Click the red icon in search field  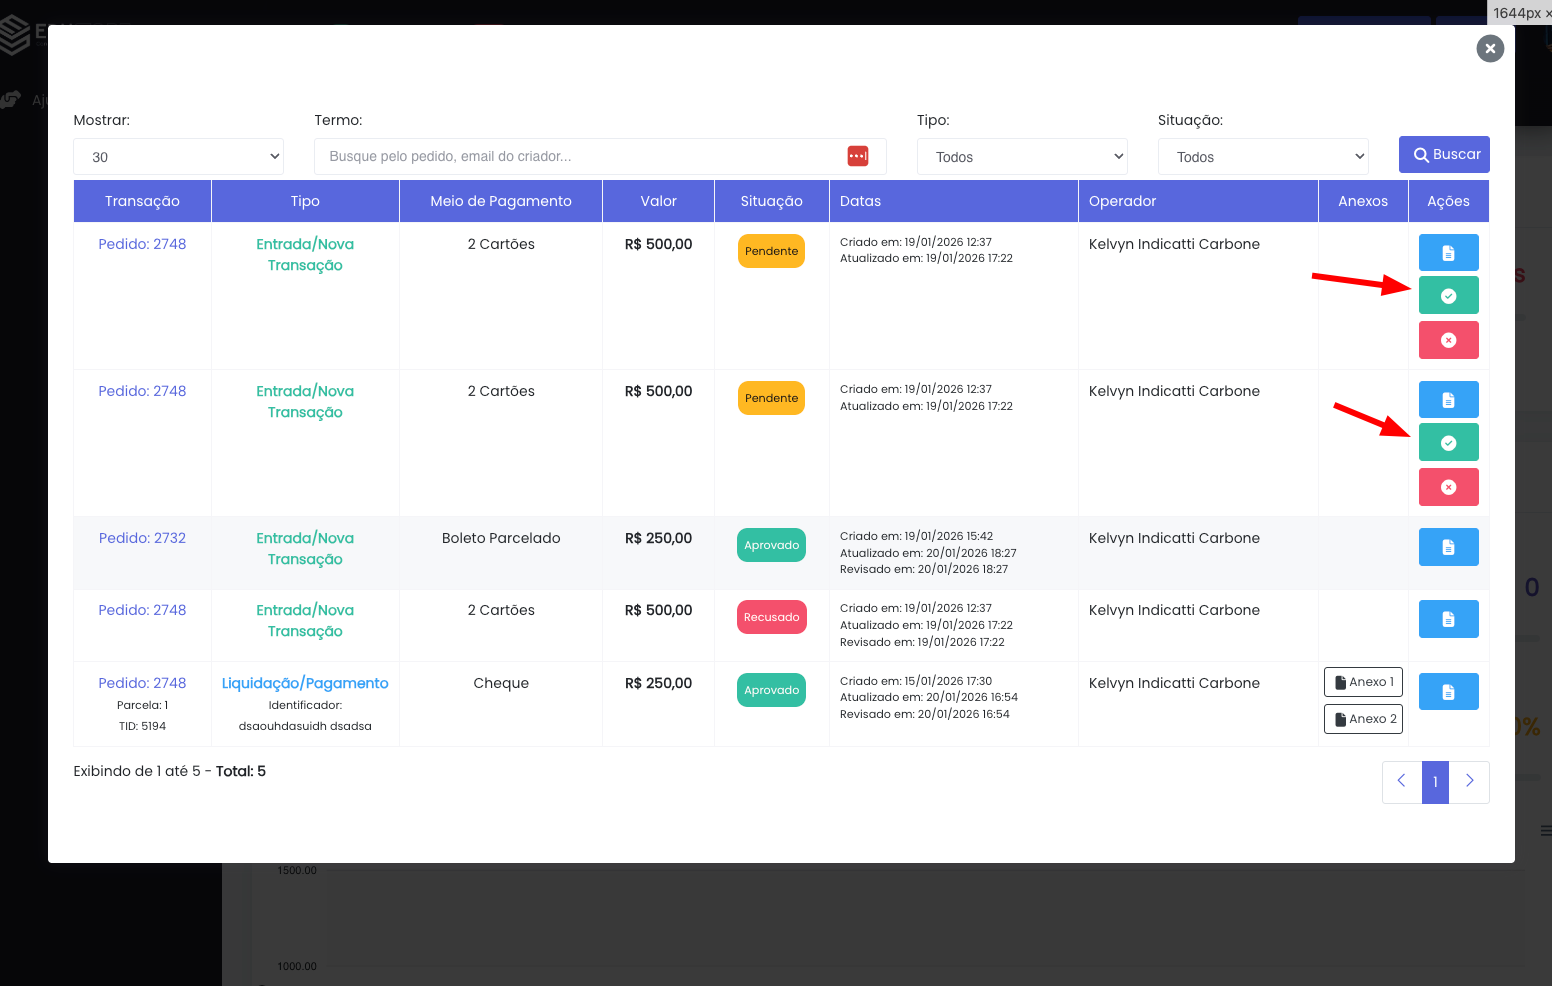pos(857,156)
